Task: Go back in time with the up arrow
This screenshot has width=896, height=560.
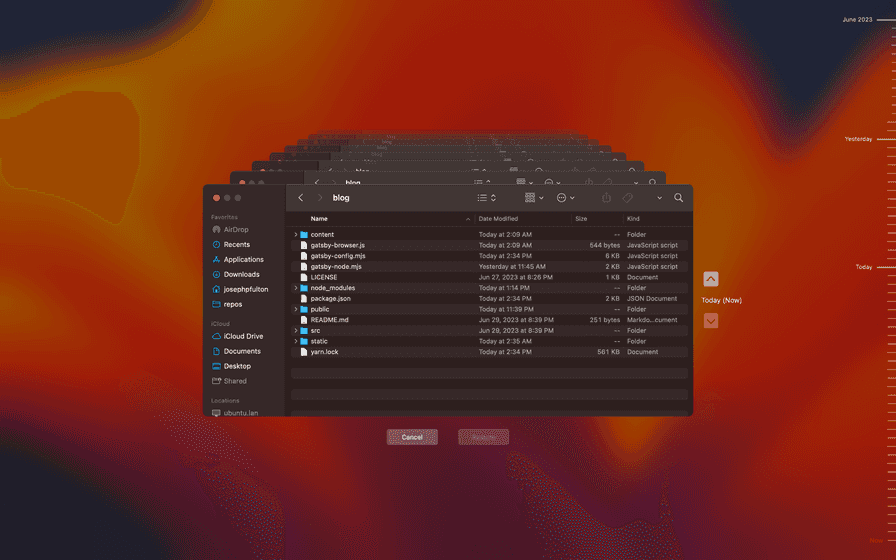Action: tap(711, 279)
